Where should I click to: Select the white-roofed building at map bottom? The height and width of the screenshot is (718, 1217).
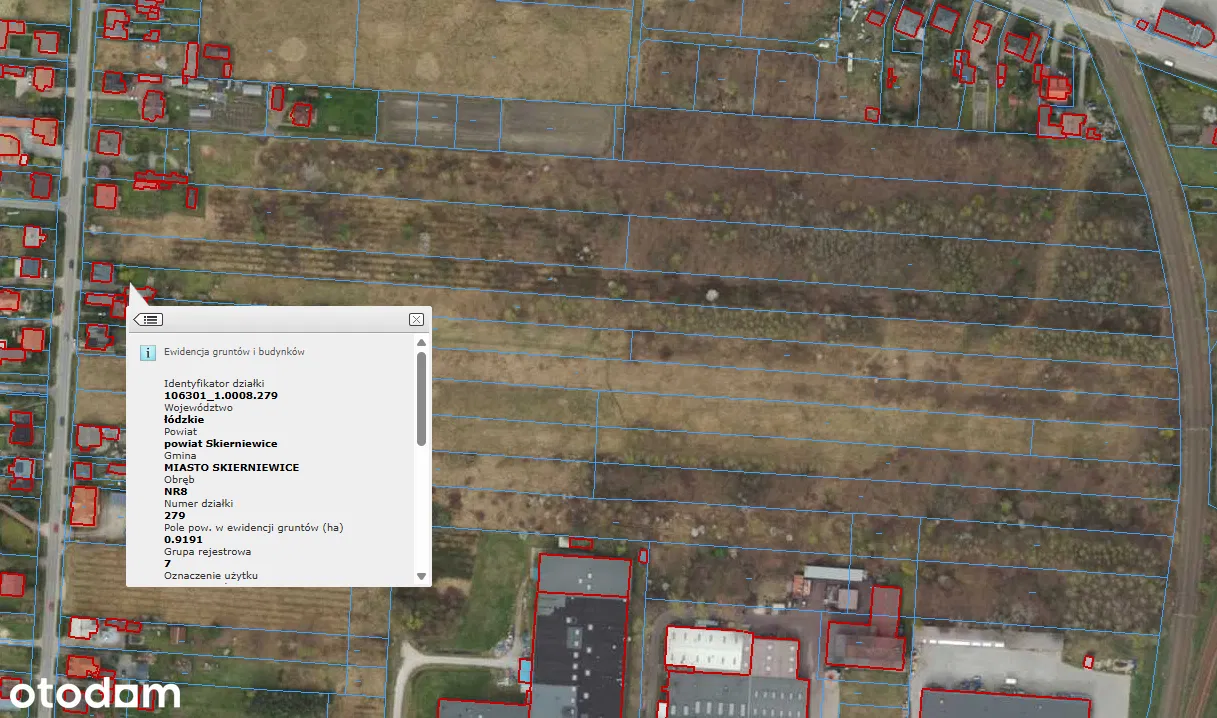(708, 650)
